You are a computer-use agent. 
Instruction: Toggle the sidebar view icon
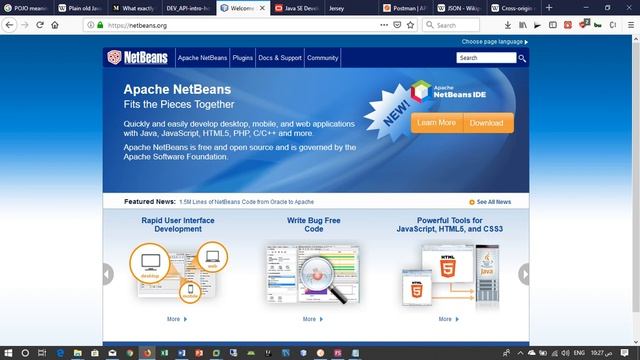click(x=553, y=25)
